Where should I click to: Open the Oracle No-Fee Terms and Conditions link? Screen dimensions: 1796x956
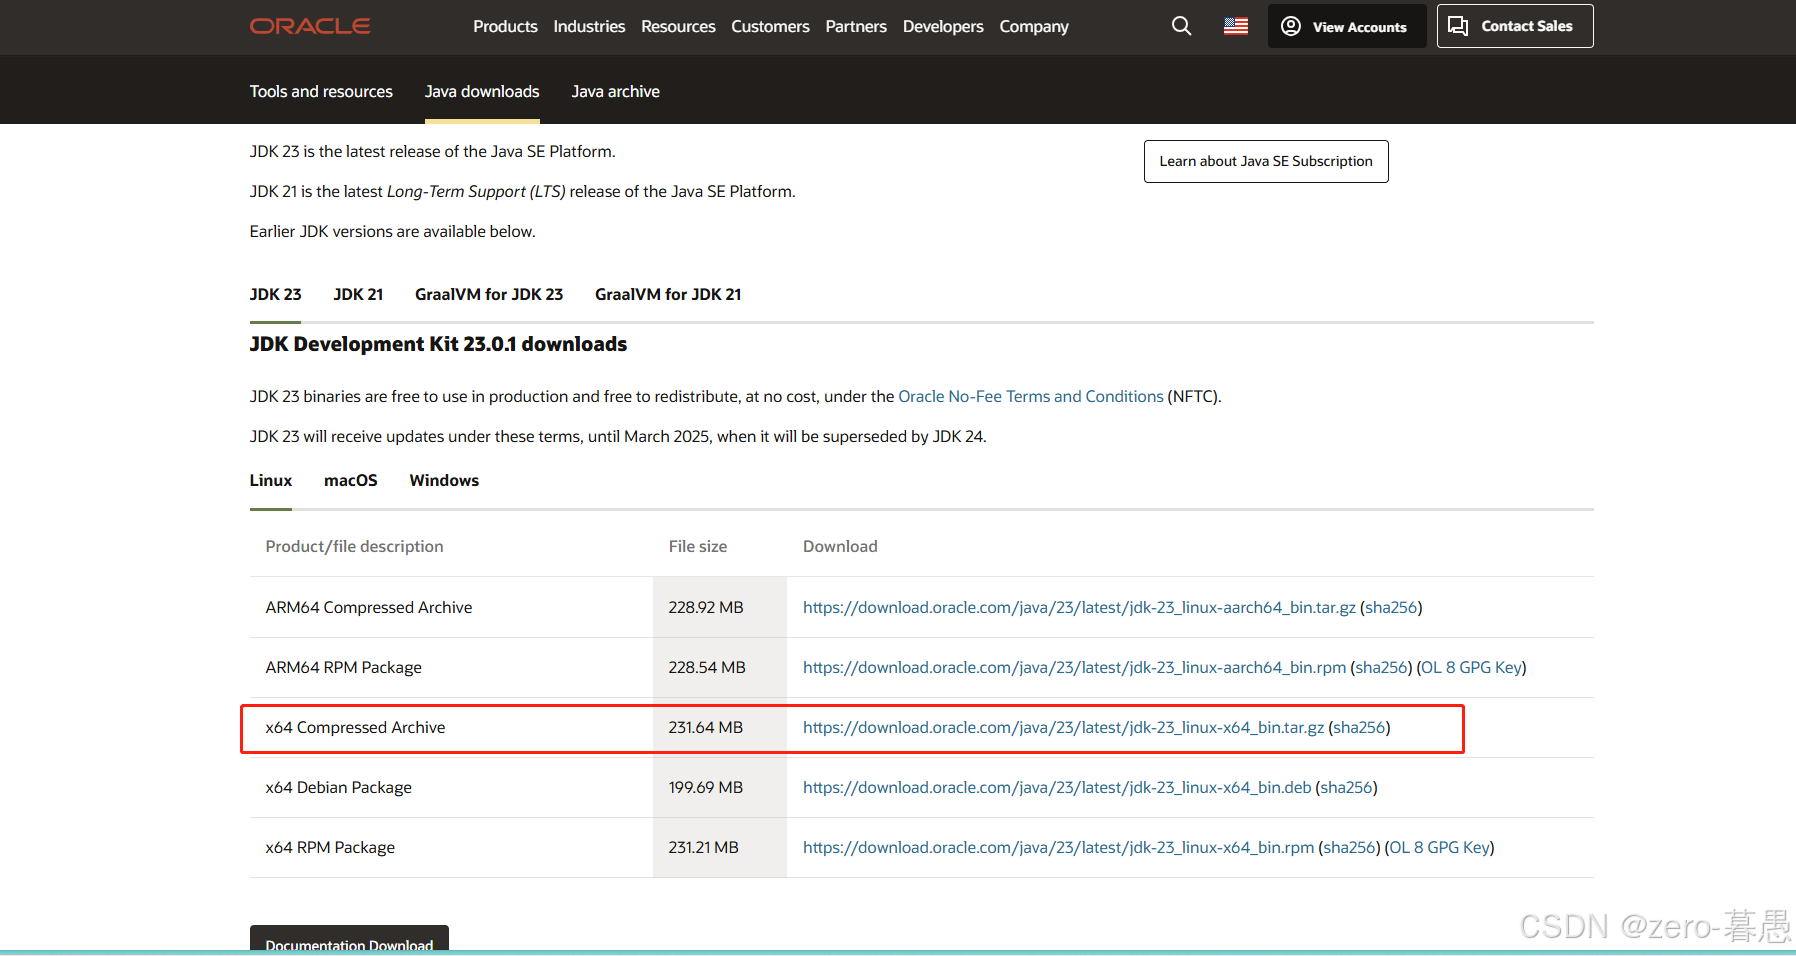[1030, 396]
